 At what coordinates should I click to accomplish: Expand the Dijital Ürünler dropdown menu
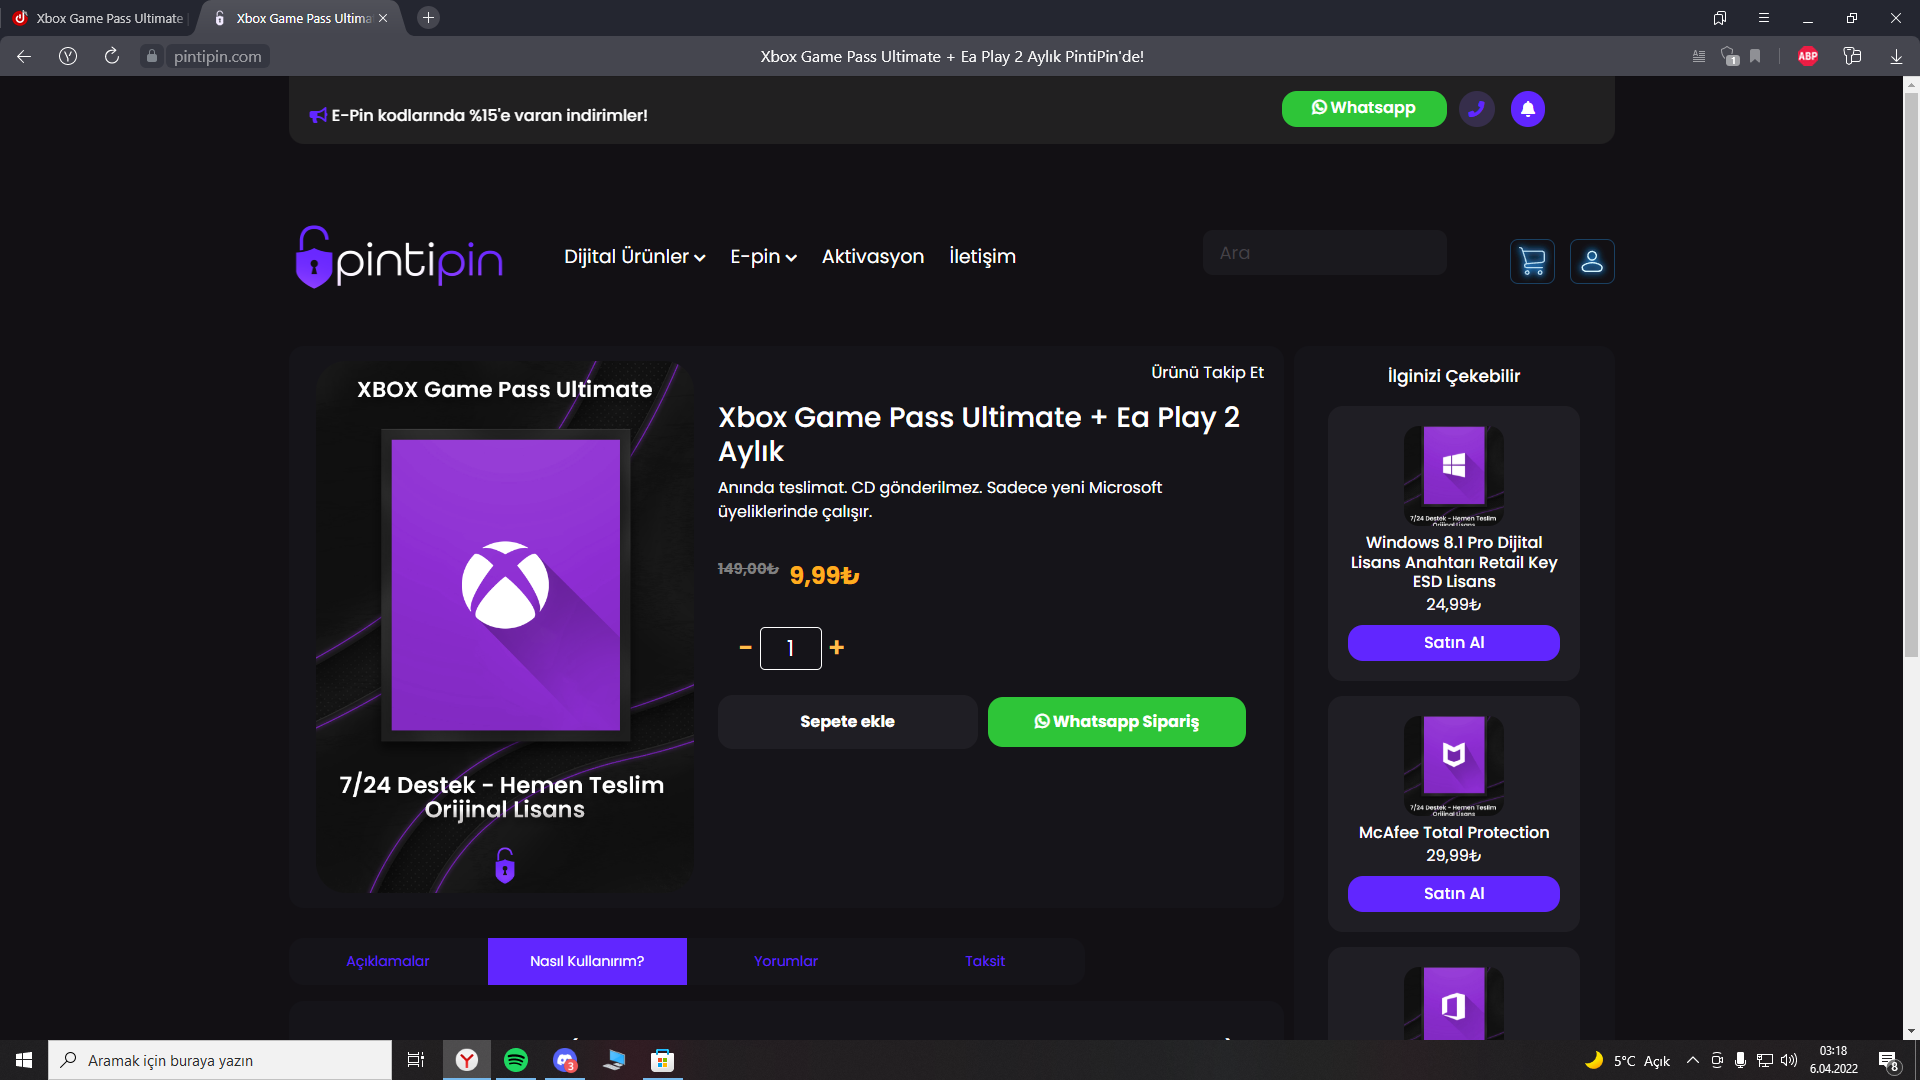click(634, 257)
